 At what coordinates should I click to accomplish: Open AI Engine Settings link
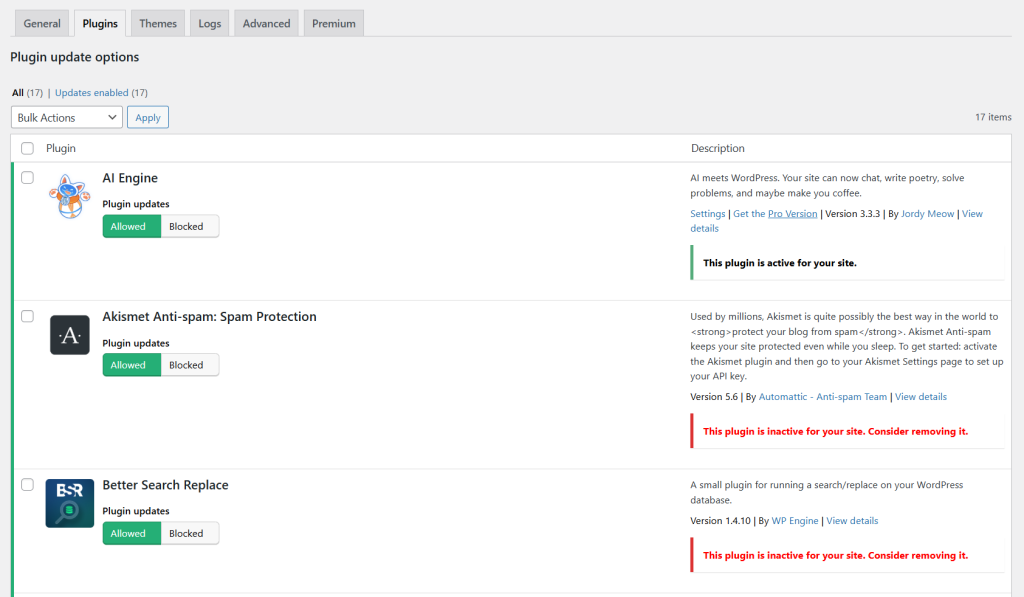point(707,214)
